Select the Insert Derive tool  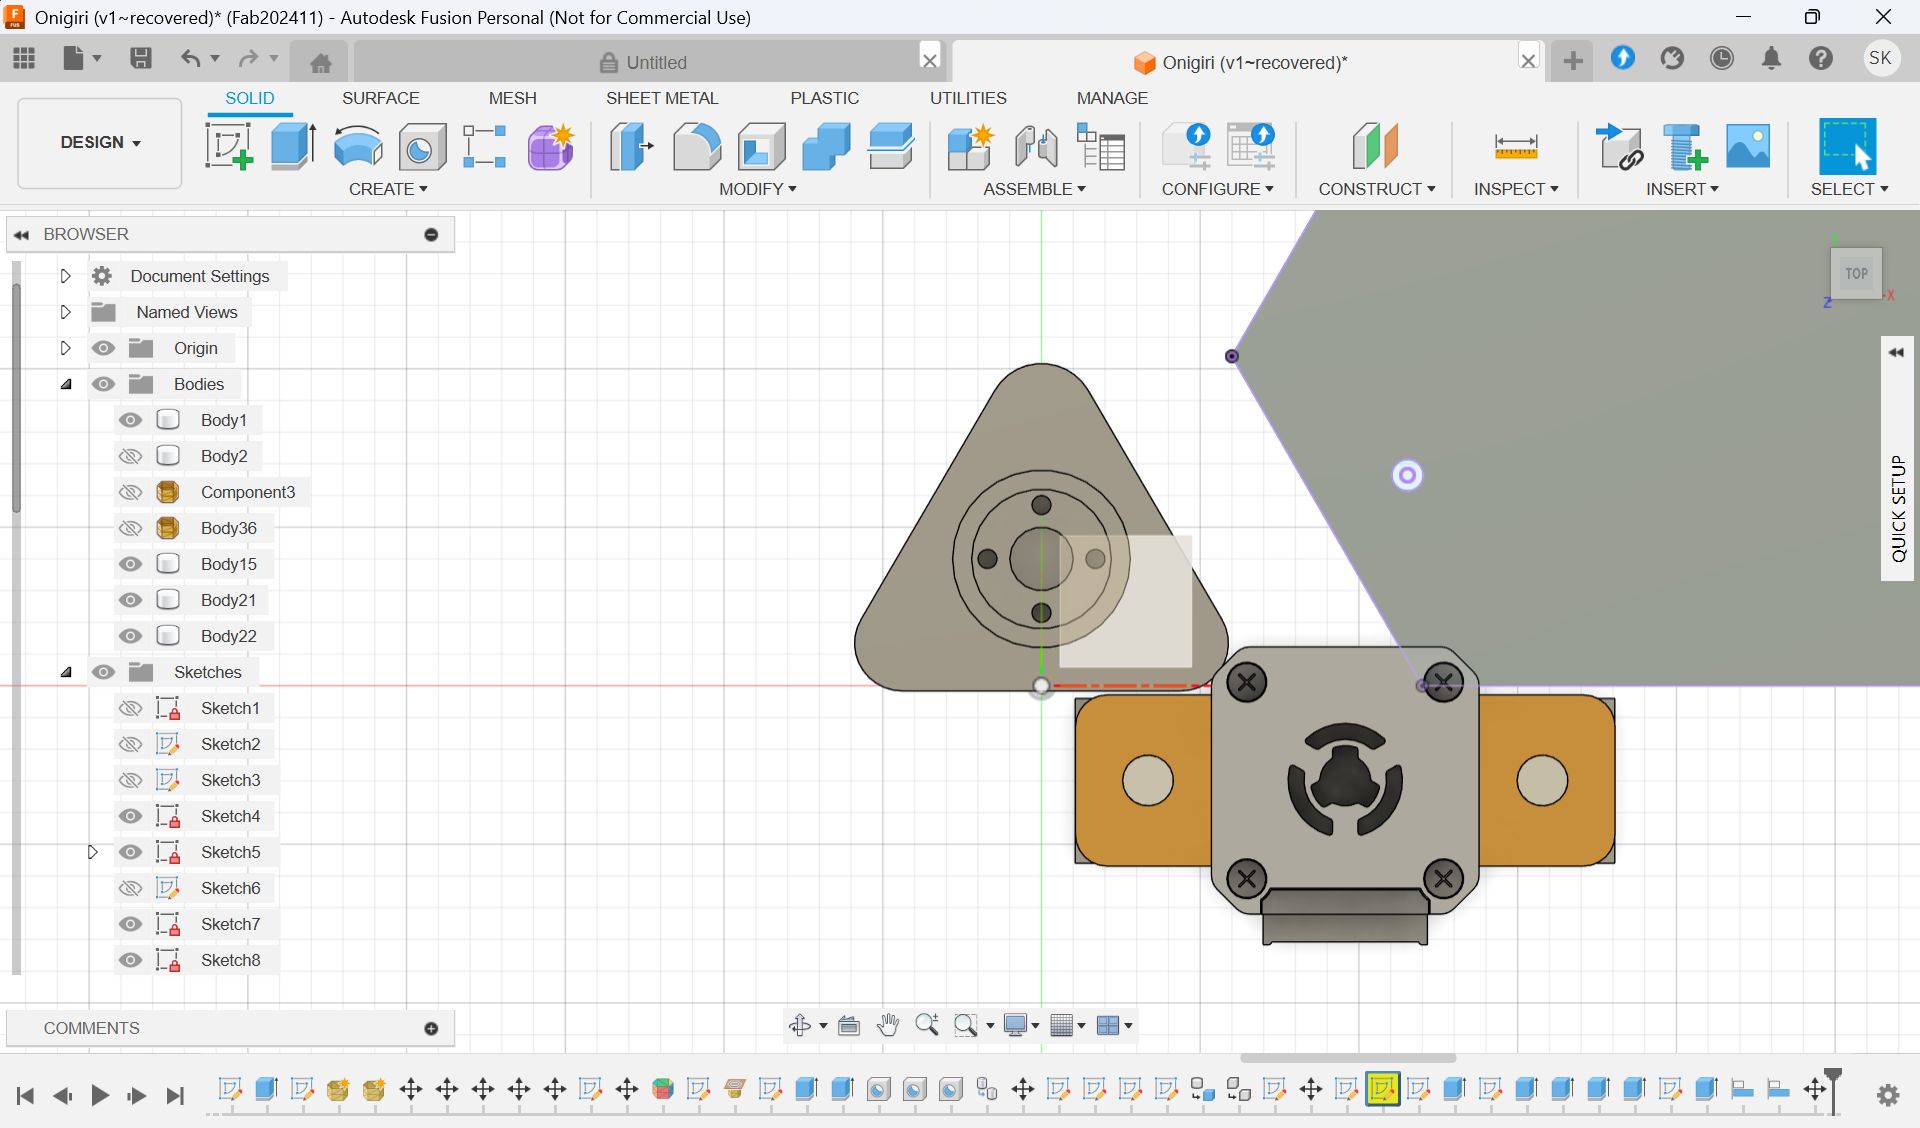pos(1620,146)
